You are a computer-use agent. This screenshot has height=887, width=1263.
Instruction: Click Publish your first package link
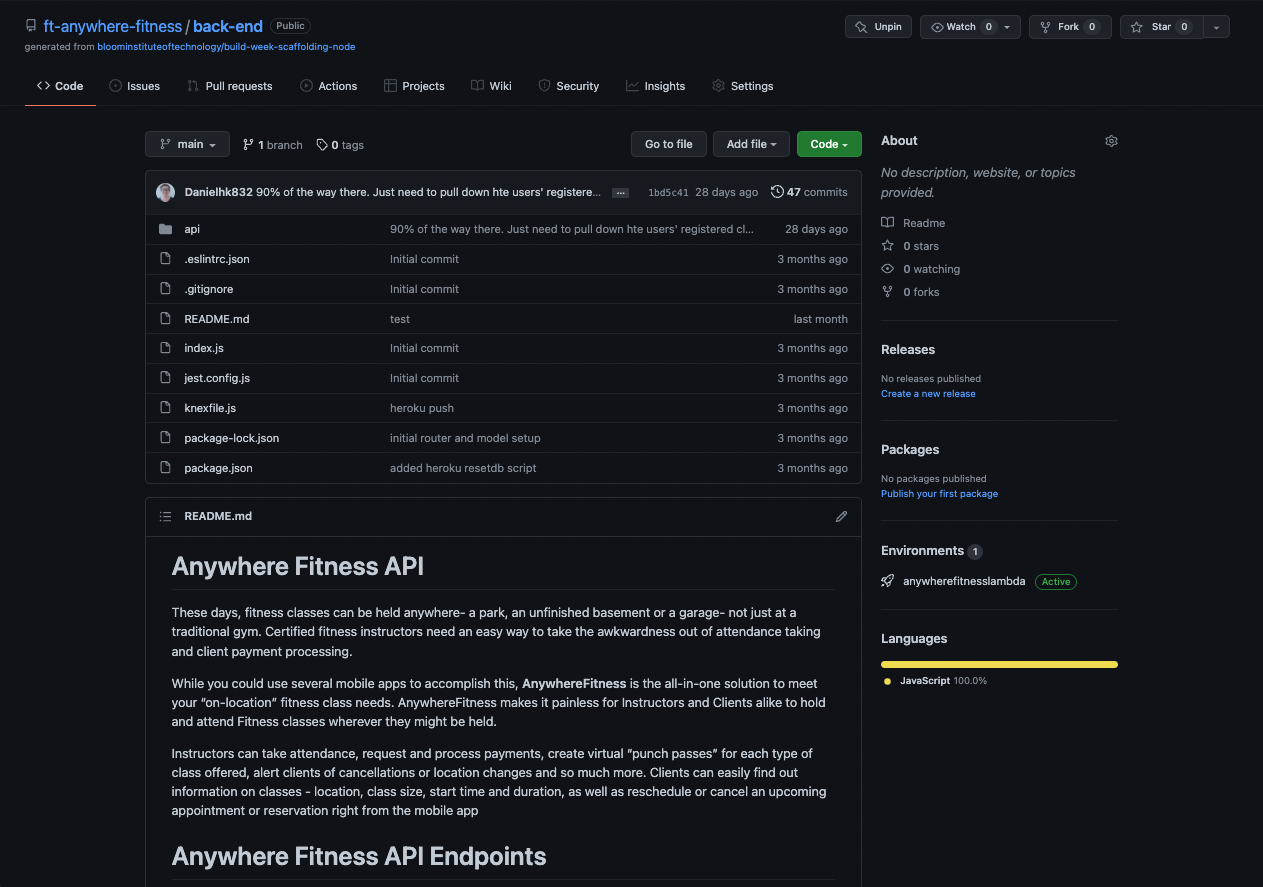click(939, 494)
